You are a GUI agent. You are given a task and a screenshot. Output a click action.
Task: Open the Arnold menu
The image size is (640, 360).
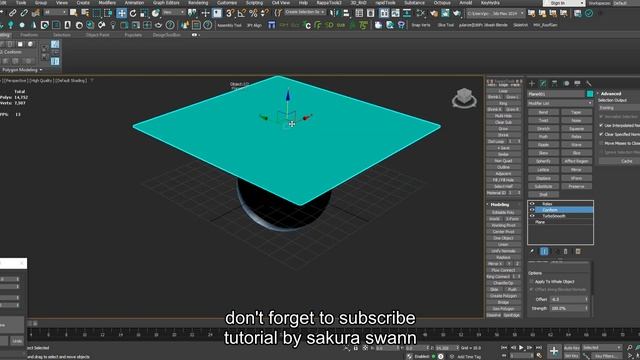(x=466, y=3)
